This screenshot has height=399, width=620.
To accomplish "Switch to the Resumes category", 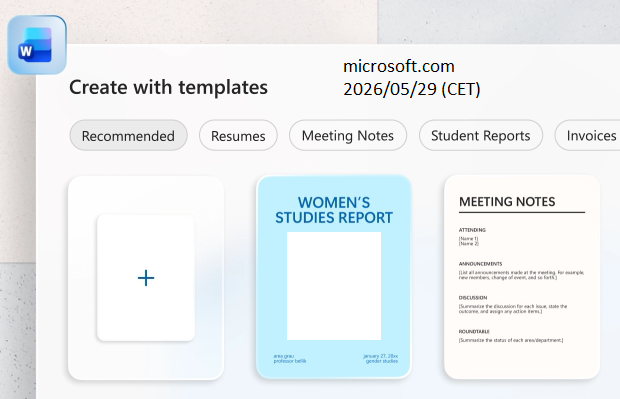I will 238,136.
